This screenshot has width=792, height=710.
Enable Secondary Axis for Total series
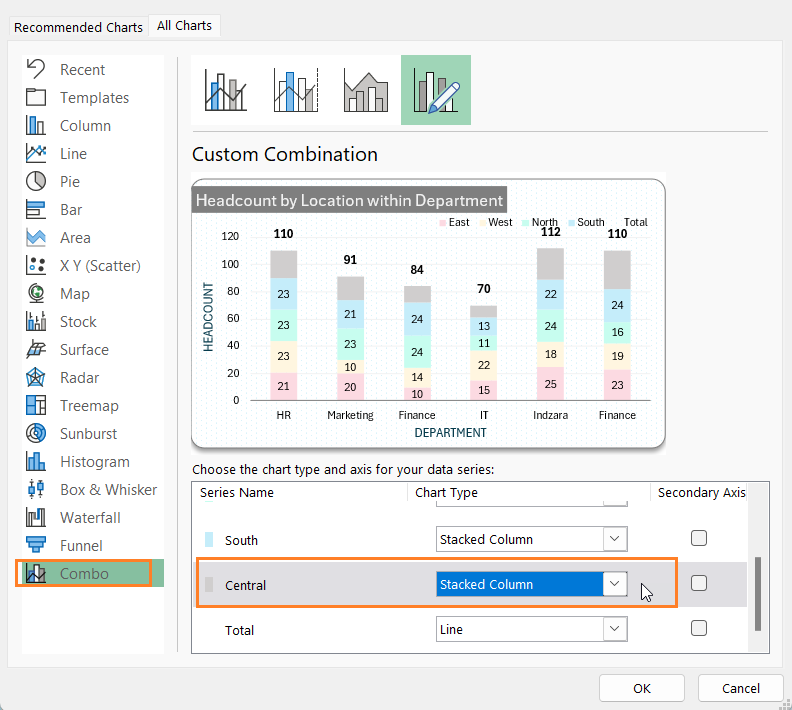[x=699, y=628]
